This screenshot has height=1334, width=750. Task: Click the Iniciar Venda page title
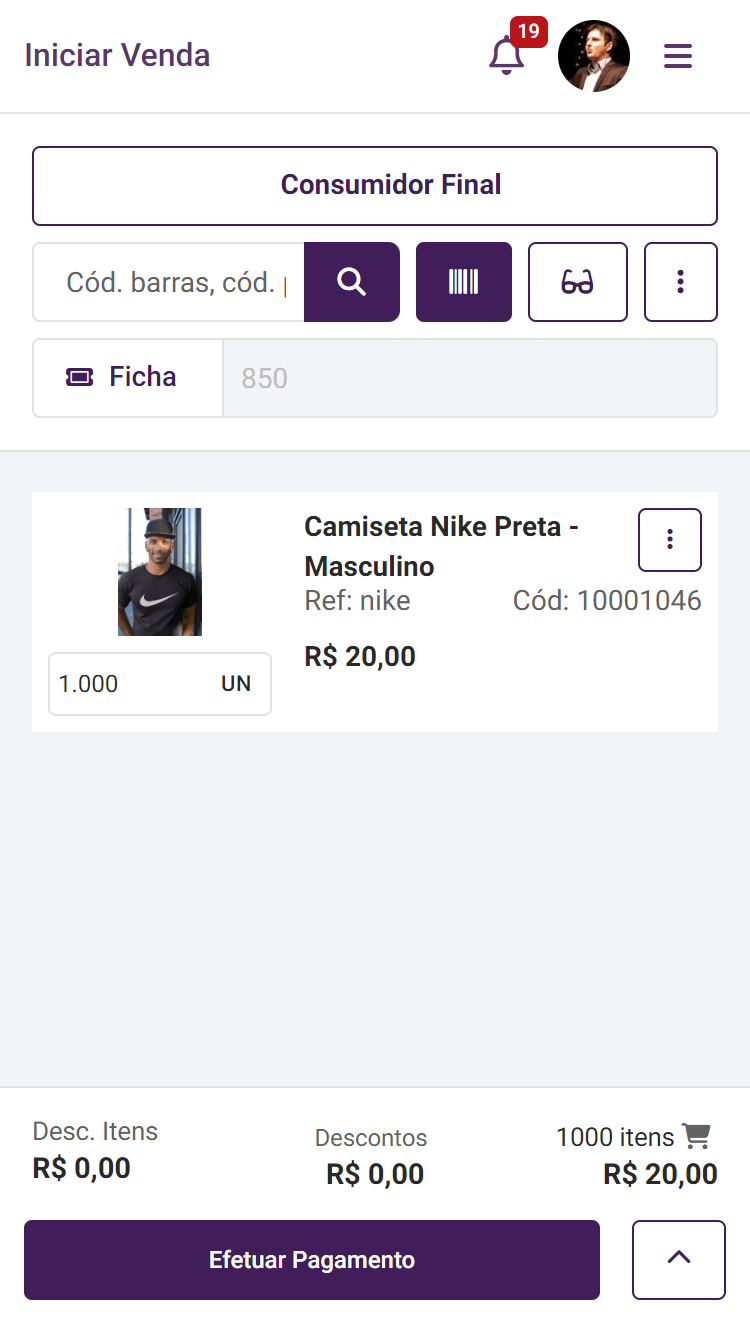click(117, 55)
